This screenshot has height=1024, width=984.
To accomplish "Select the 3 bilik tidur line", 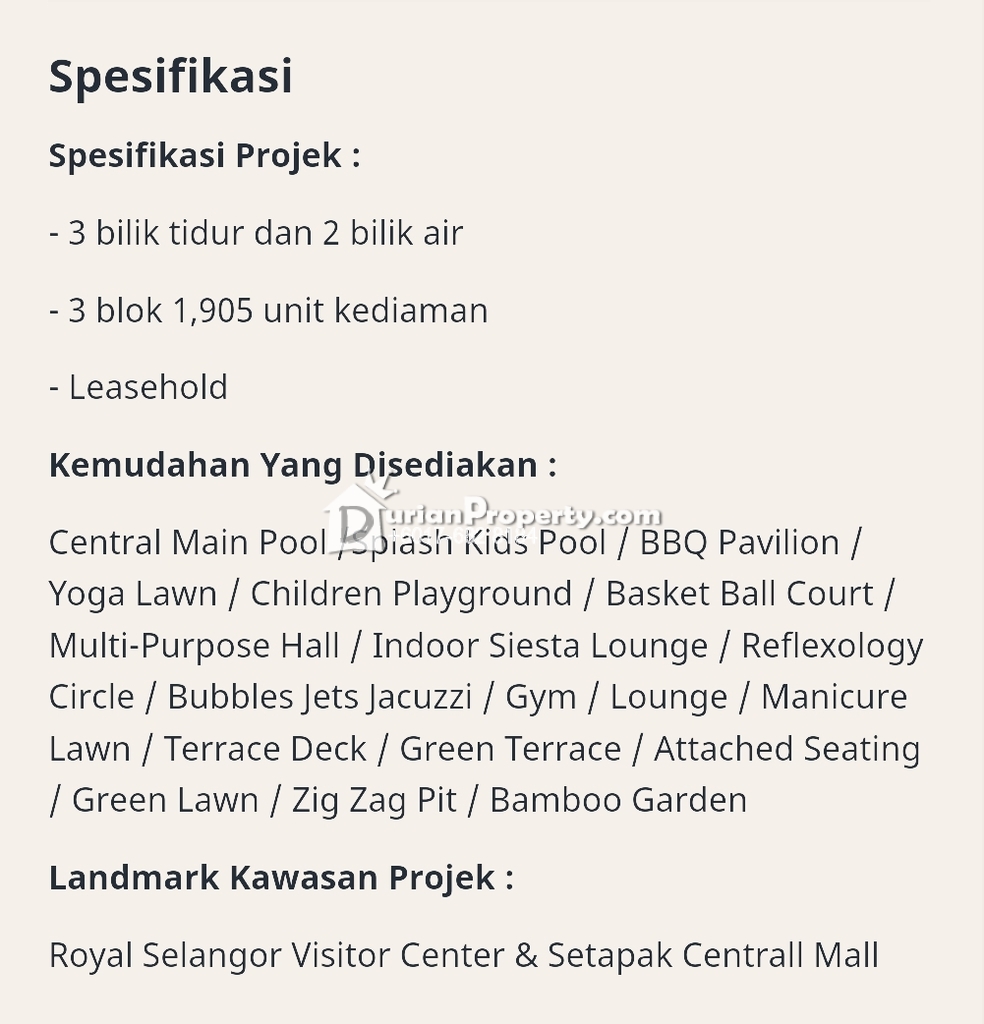I will click(256, 233).
